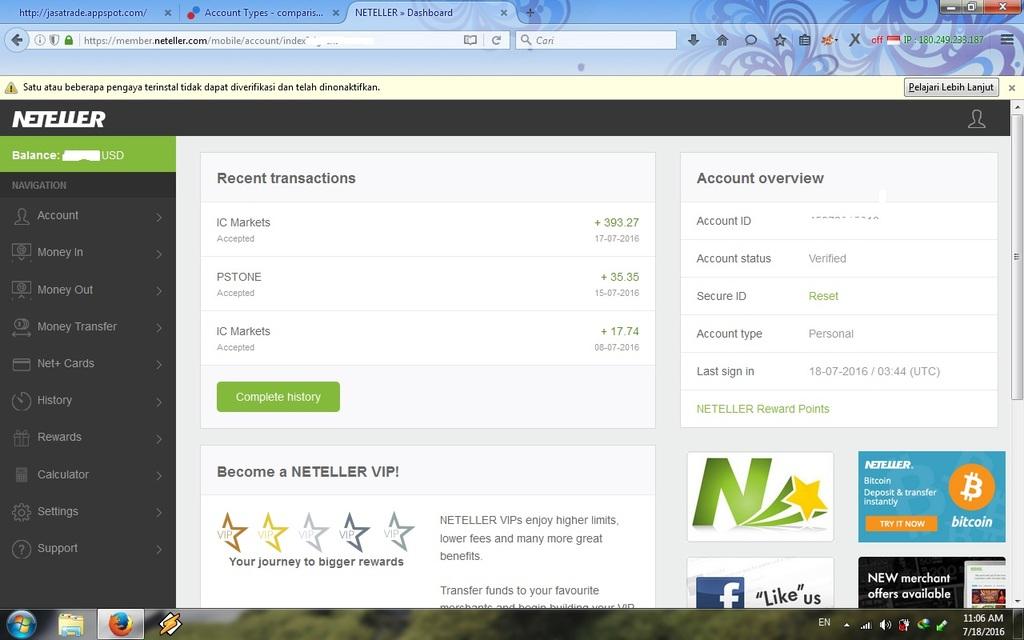This screenshot has width=1024, height=640.
Task: Click the Reset link for Secure ID
Action: [823, 296]
